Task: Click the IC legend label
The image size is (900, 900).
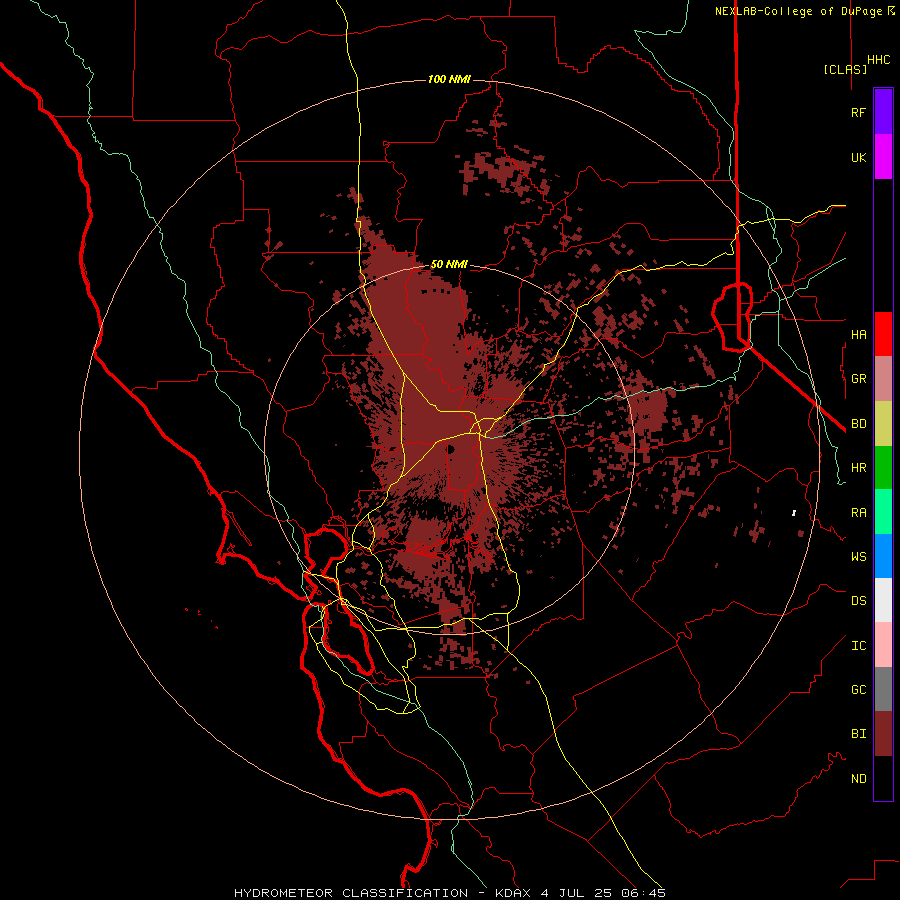Action: 858,645
